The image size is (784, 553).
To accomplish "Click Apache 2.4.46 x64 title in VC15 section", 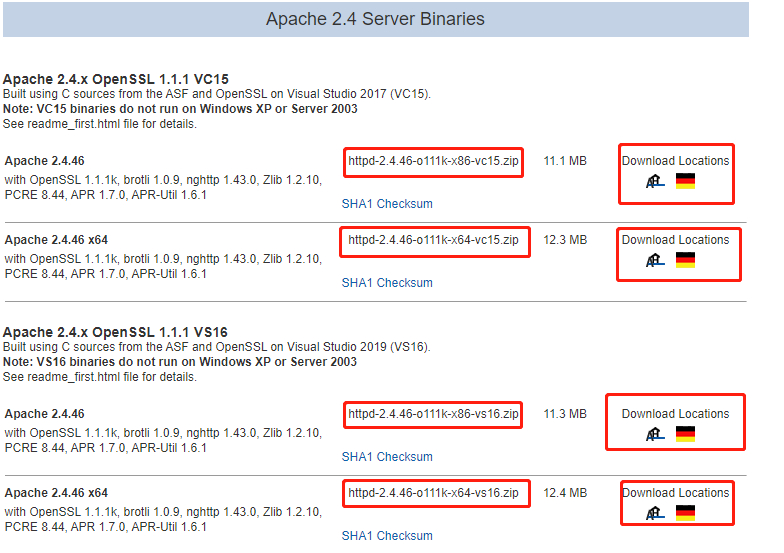I will tap(56, 240).
